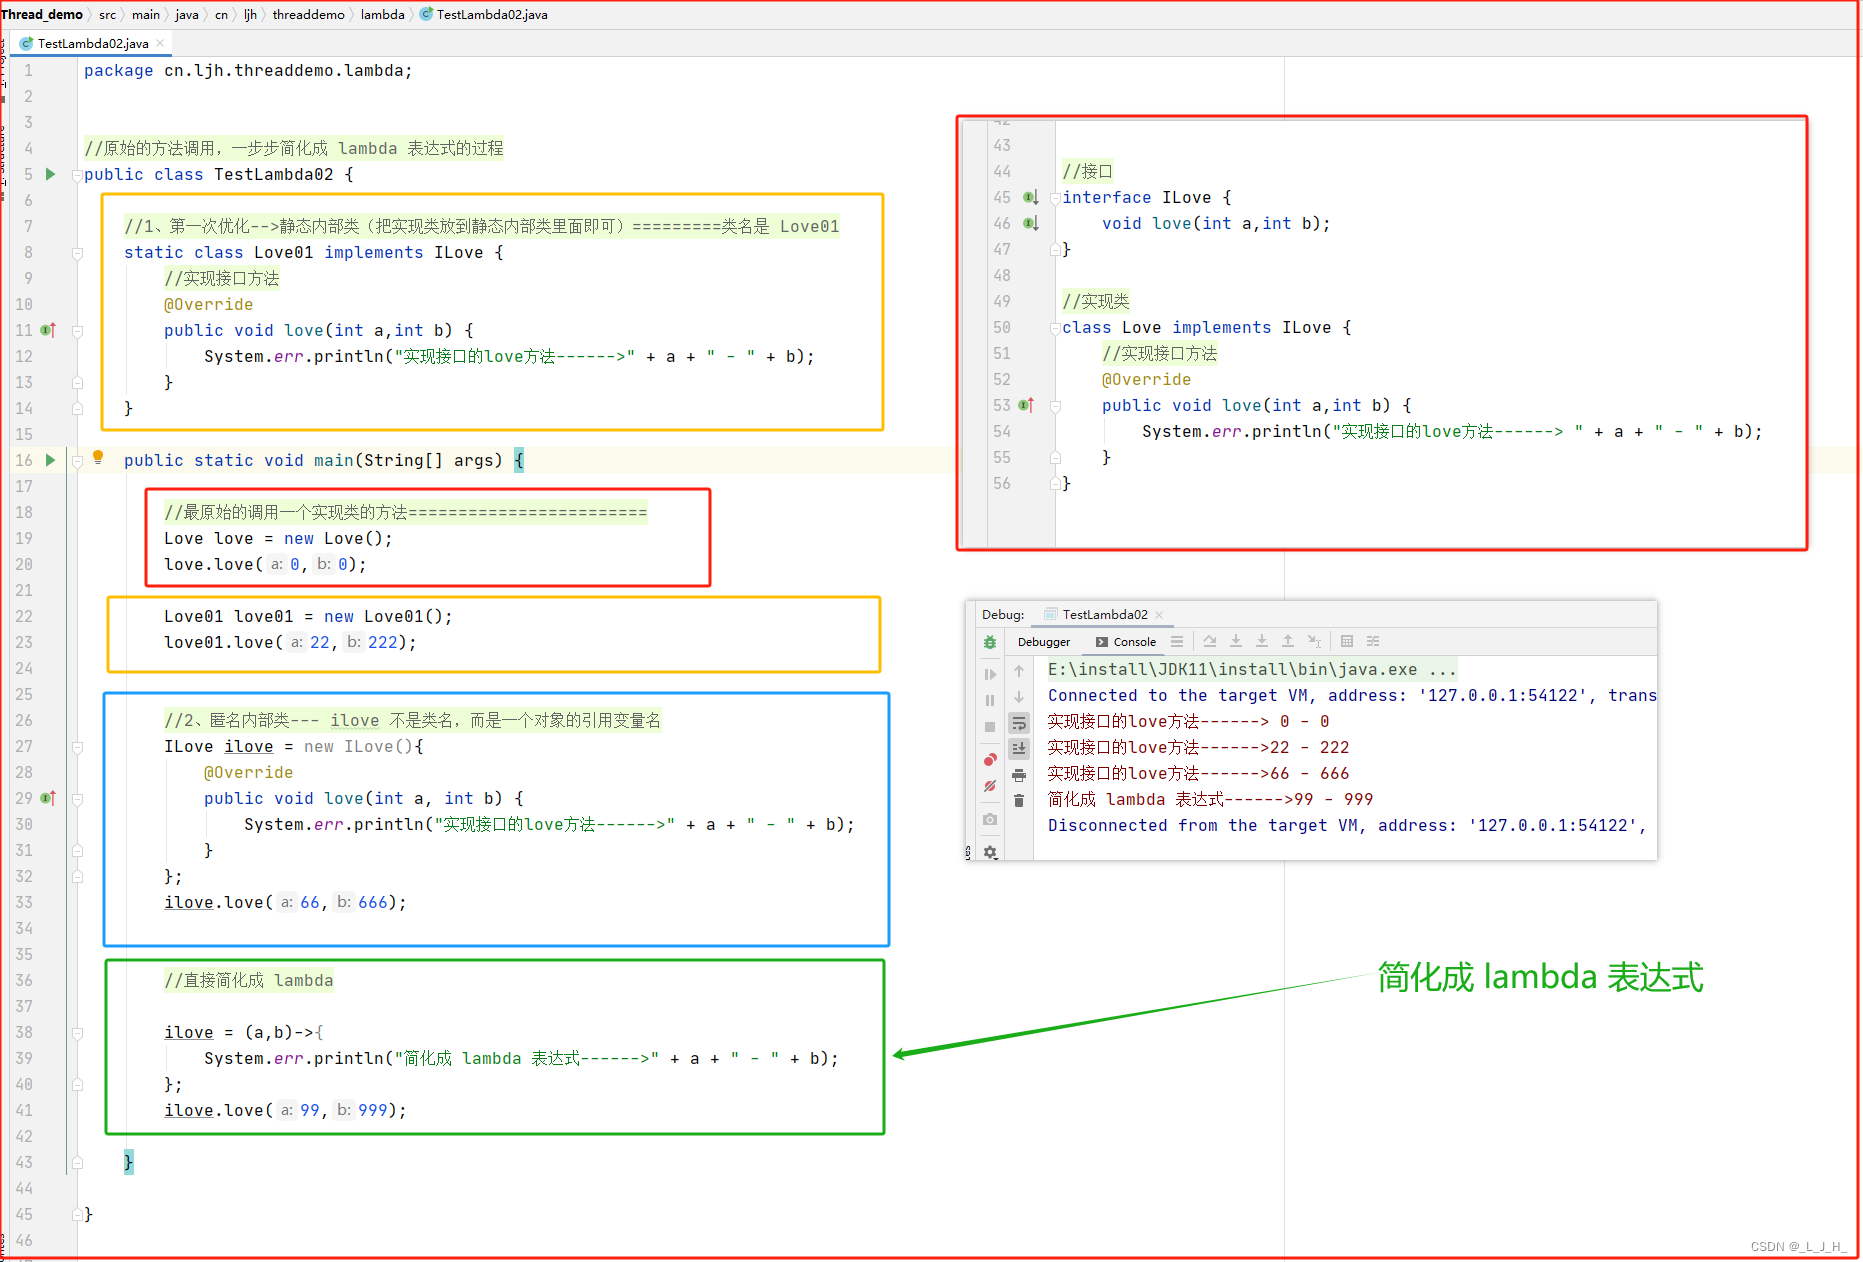Image resolution: width=1863 pixels, height=1262 pixels.
Task: Toggle Scroll to End in console
Action: click(x=1019, y=748)
